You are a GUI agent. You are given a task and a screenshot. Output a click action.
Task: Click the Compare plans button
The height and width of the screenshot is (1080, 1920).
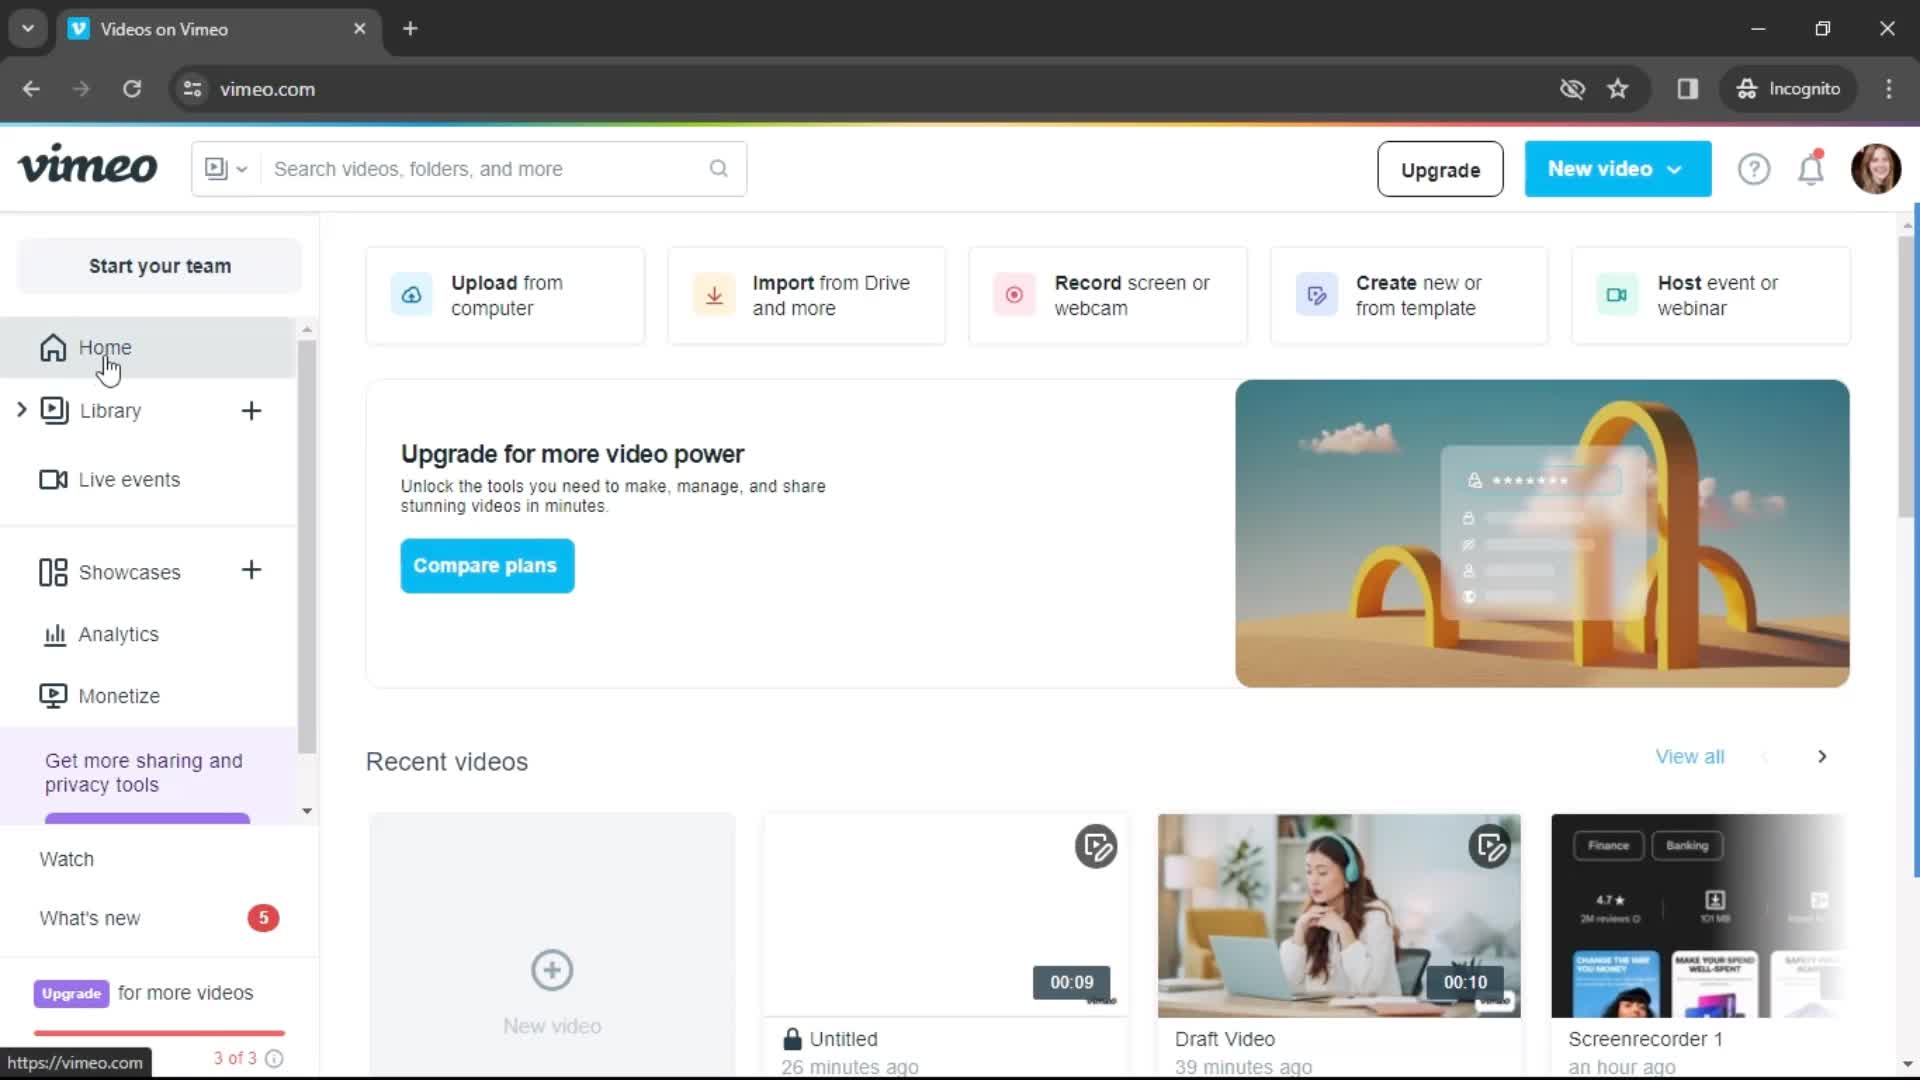click(487, 566)
